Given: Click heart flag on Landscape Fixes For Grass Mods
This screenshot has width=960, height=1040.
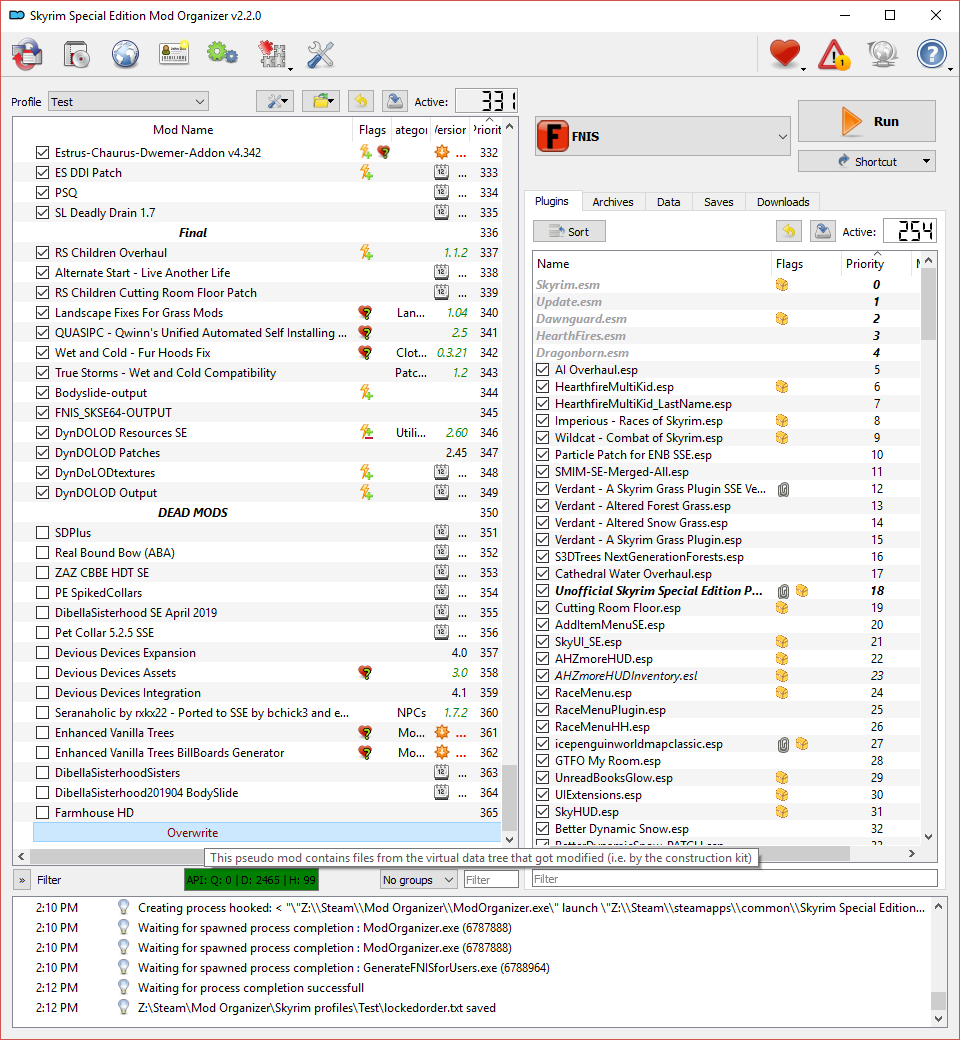Looking at the screenshot, I should [x=365, y=312].
